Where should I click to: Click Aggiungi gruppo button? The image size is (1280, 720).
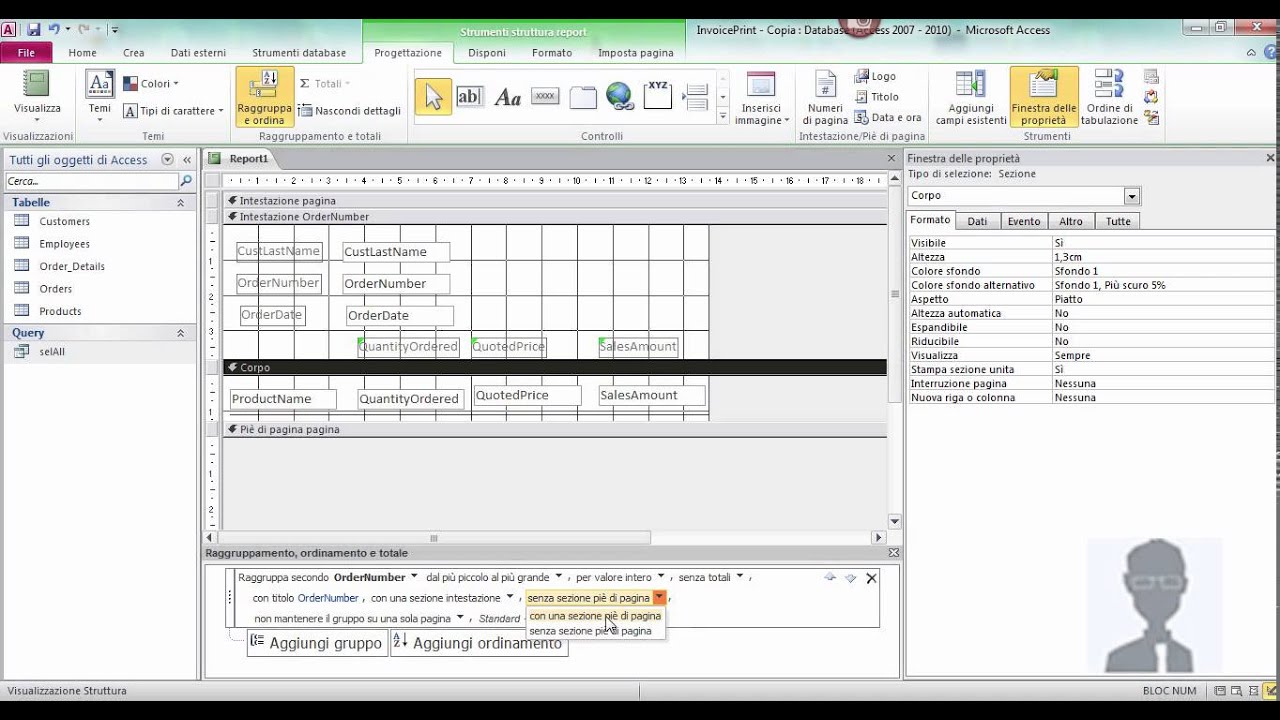(x=317, y=643)
